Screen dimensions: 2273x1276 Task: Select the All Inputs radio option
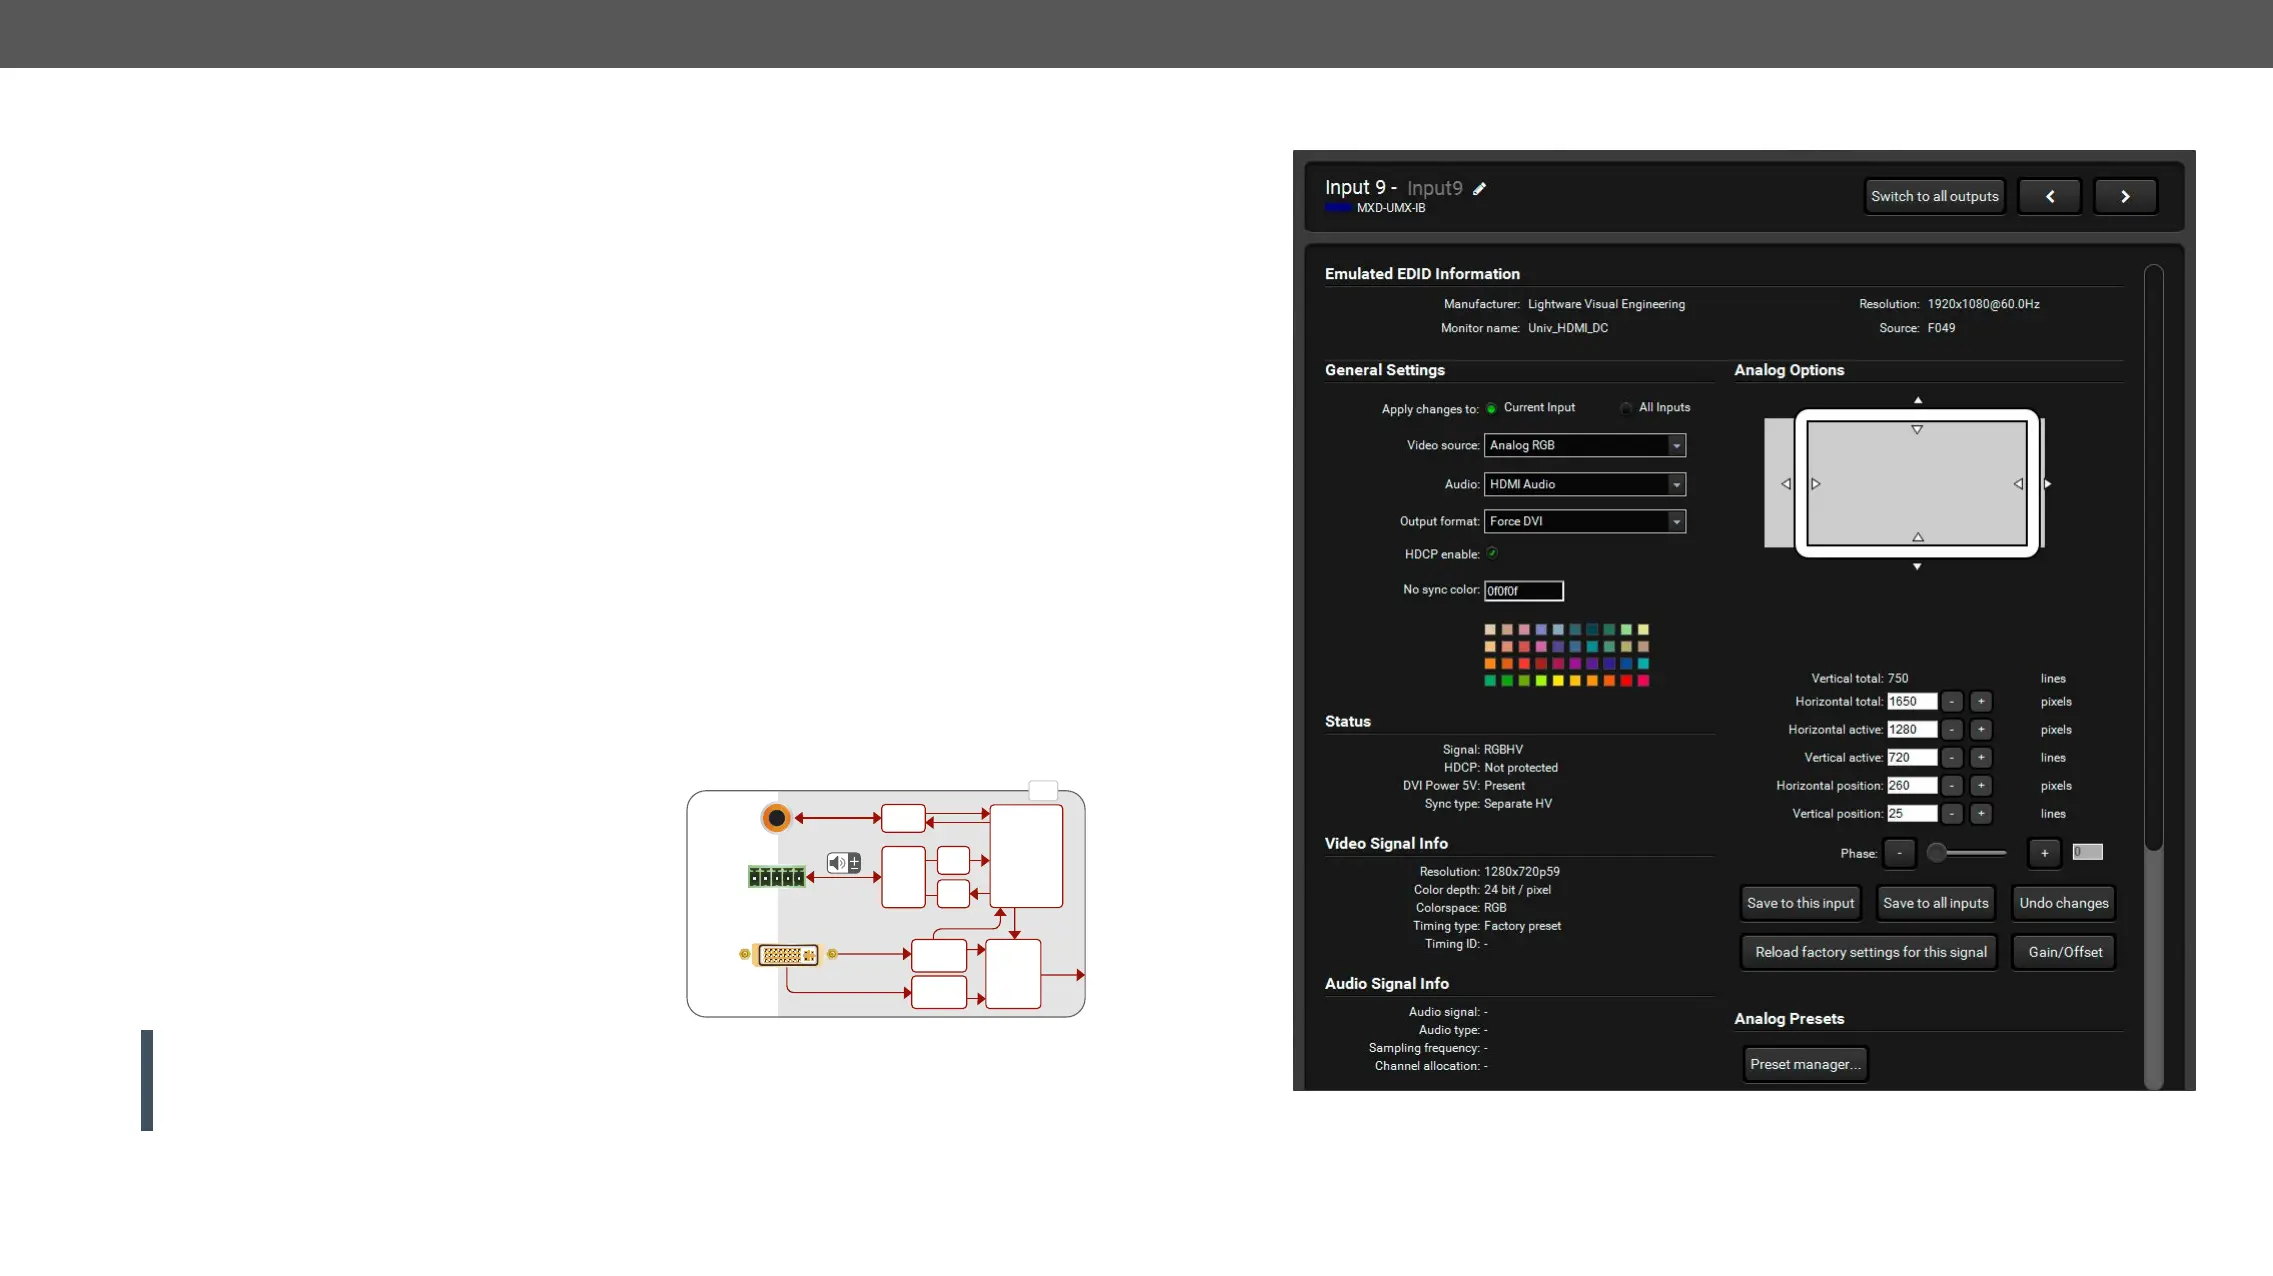[1626, 408]
